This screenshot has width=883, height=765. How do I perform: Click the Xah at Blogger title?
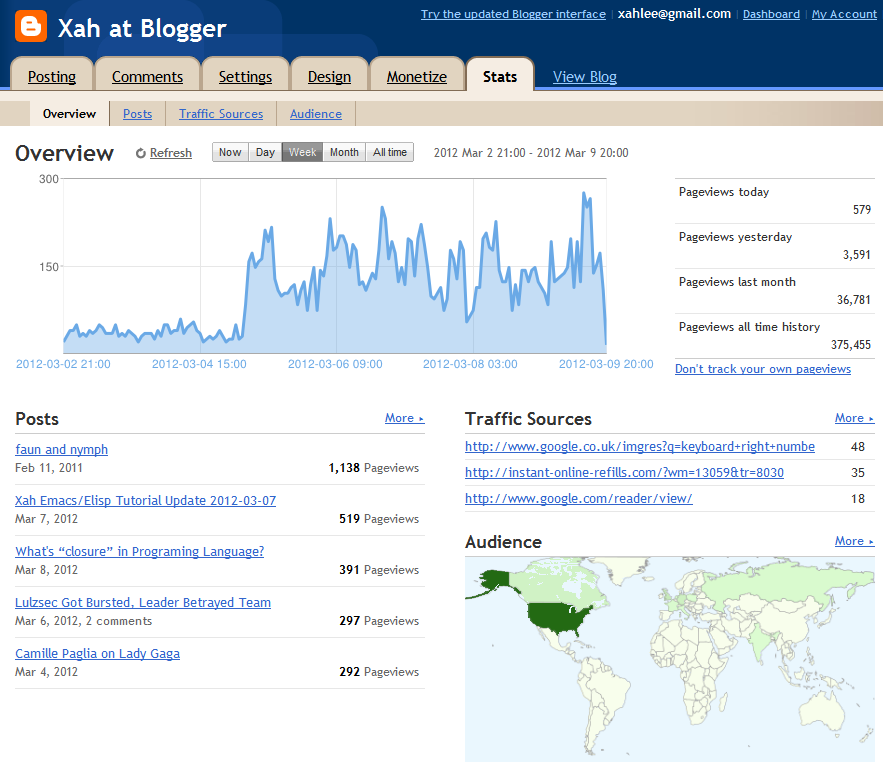click(142, 28)
